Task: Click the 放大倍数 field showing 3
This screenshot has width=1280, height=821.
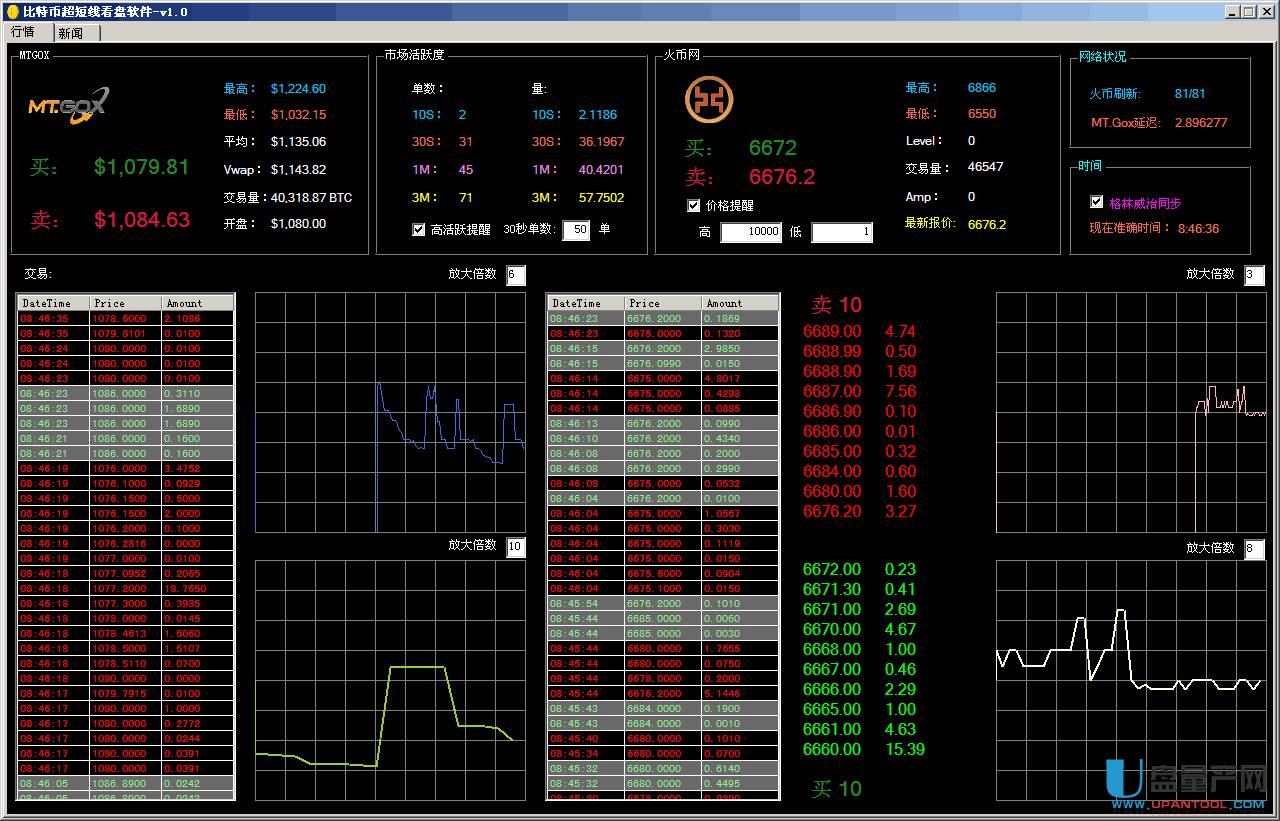Action: tap(1254, 275)
